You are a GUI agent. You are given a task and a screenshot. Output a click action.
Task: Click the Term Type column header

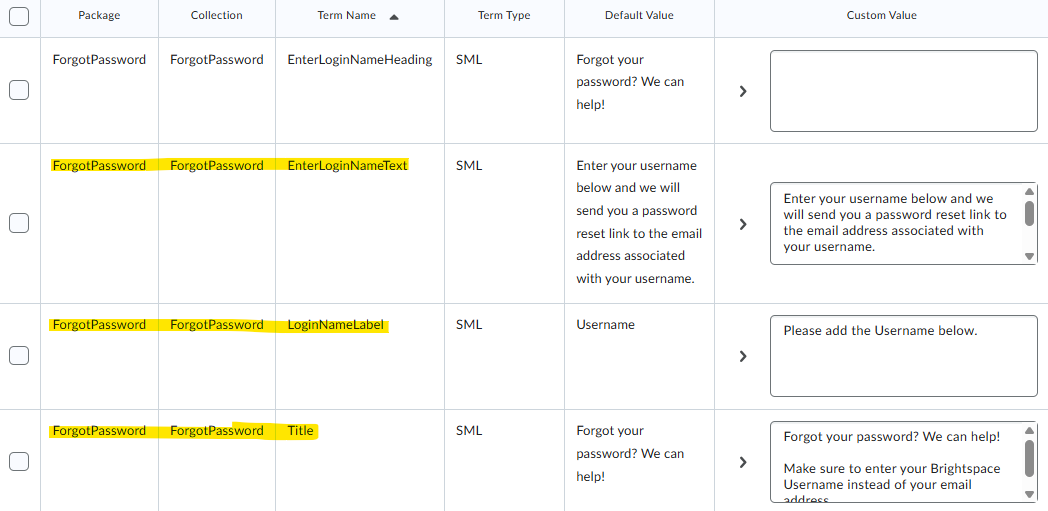(x=504, y=16)
